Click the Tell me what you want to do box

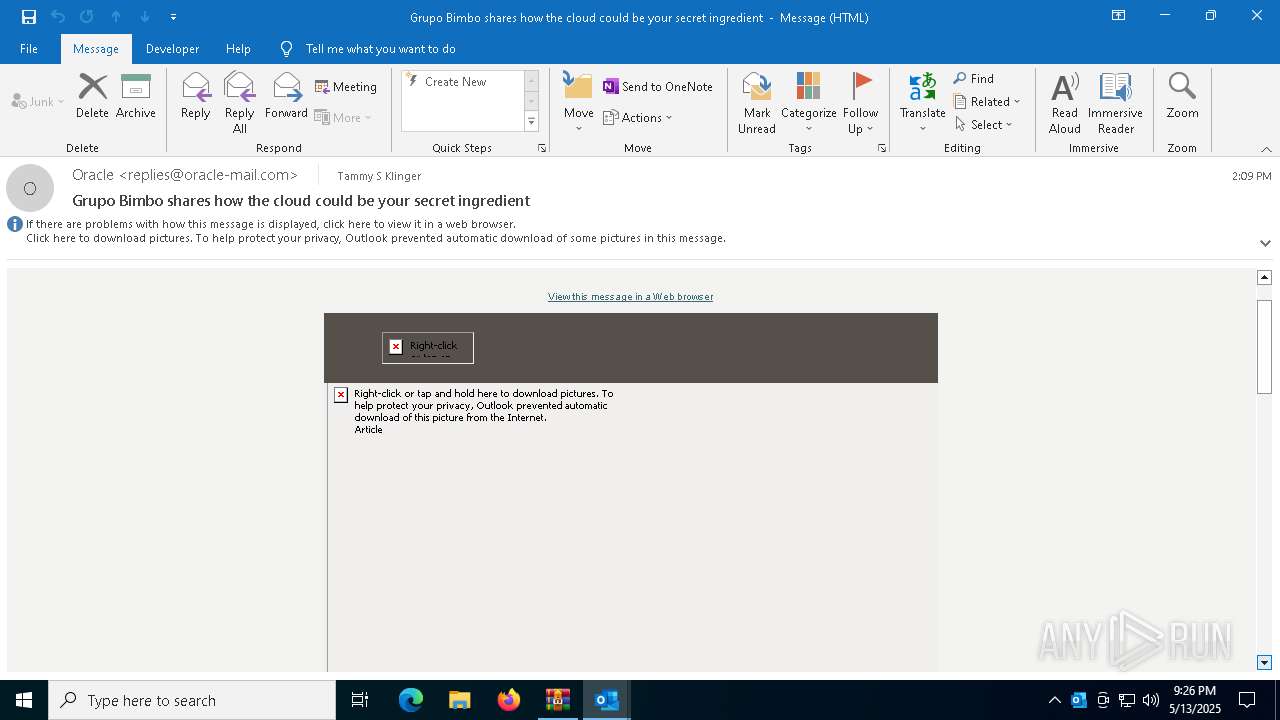380,49
